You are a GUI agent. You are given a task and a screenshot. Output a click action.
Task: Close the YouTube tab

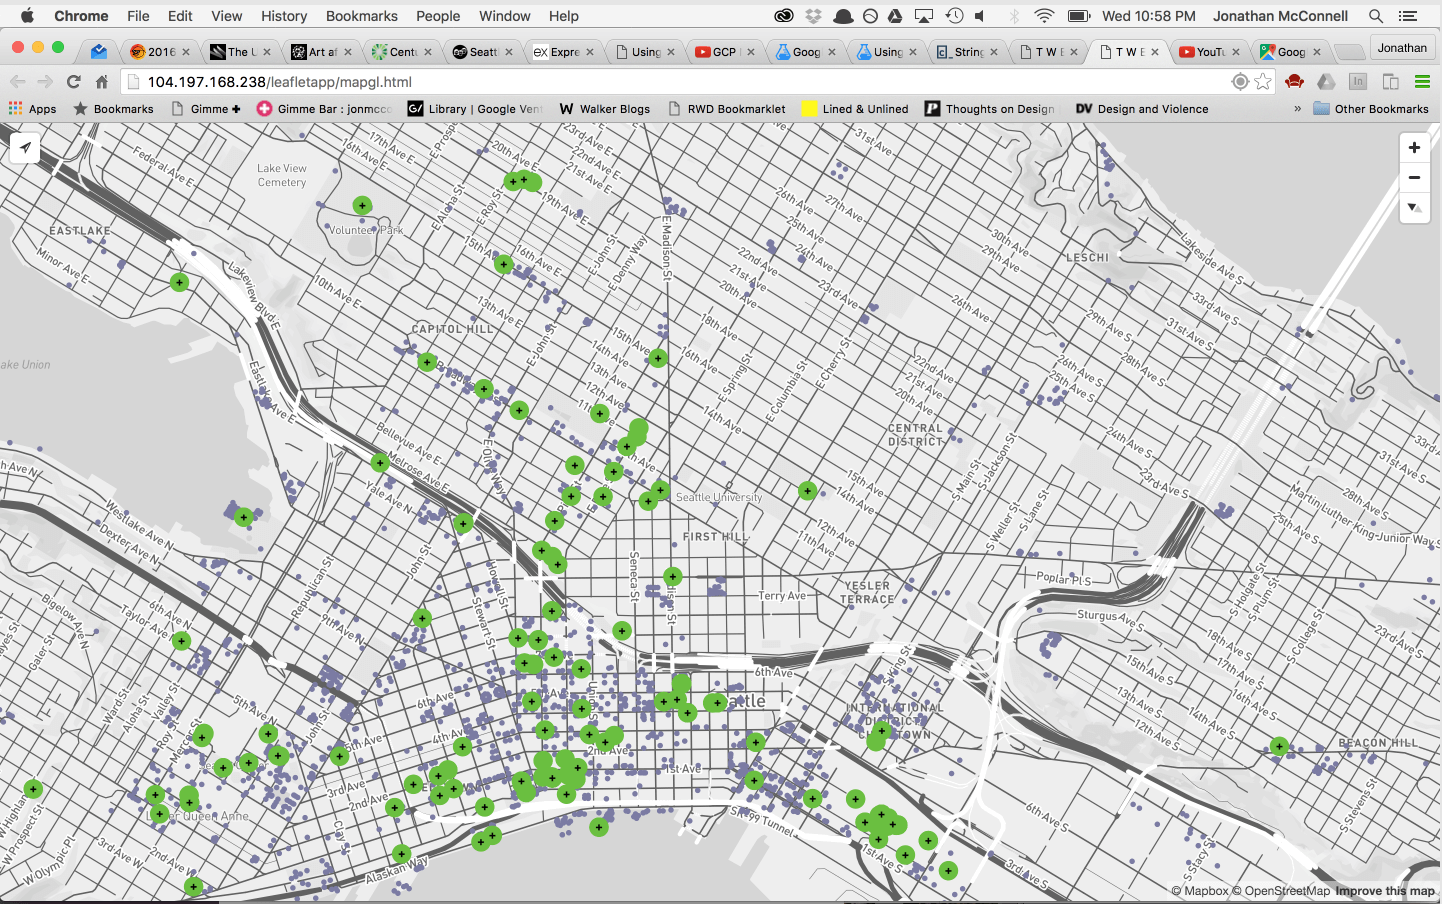coord(1236,52)
